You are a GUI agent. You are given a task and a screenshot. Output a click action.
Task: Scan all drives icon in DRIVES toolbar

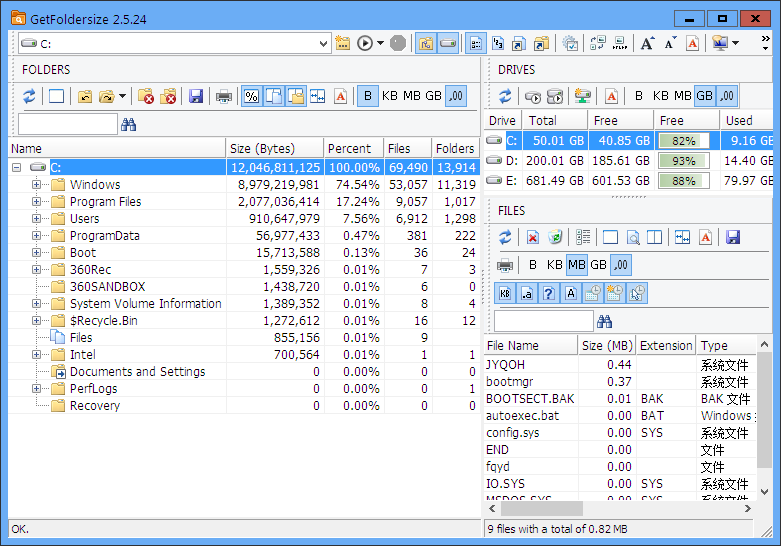point(554,96)
